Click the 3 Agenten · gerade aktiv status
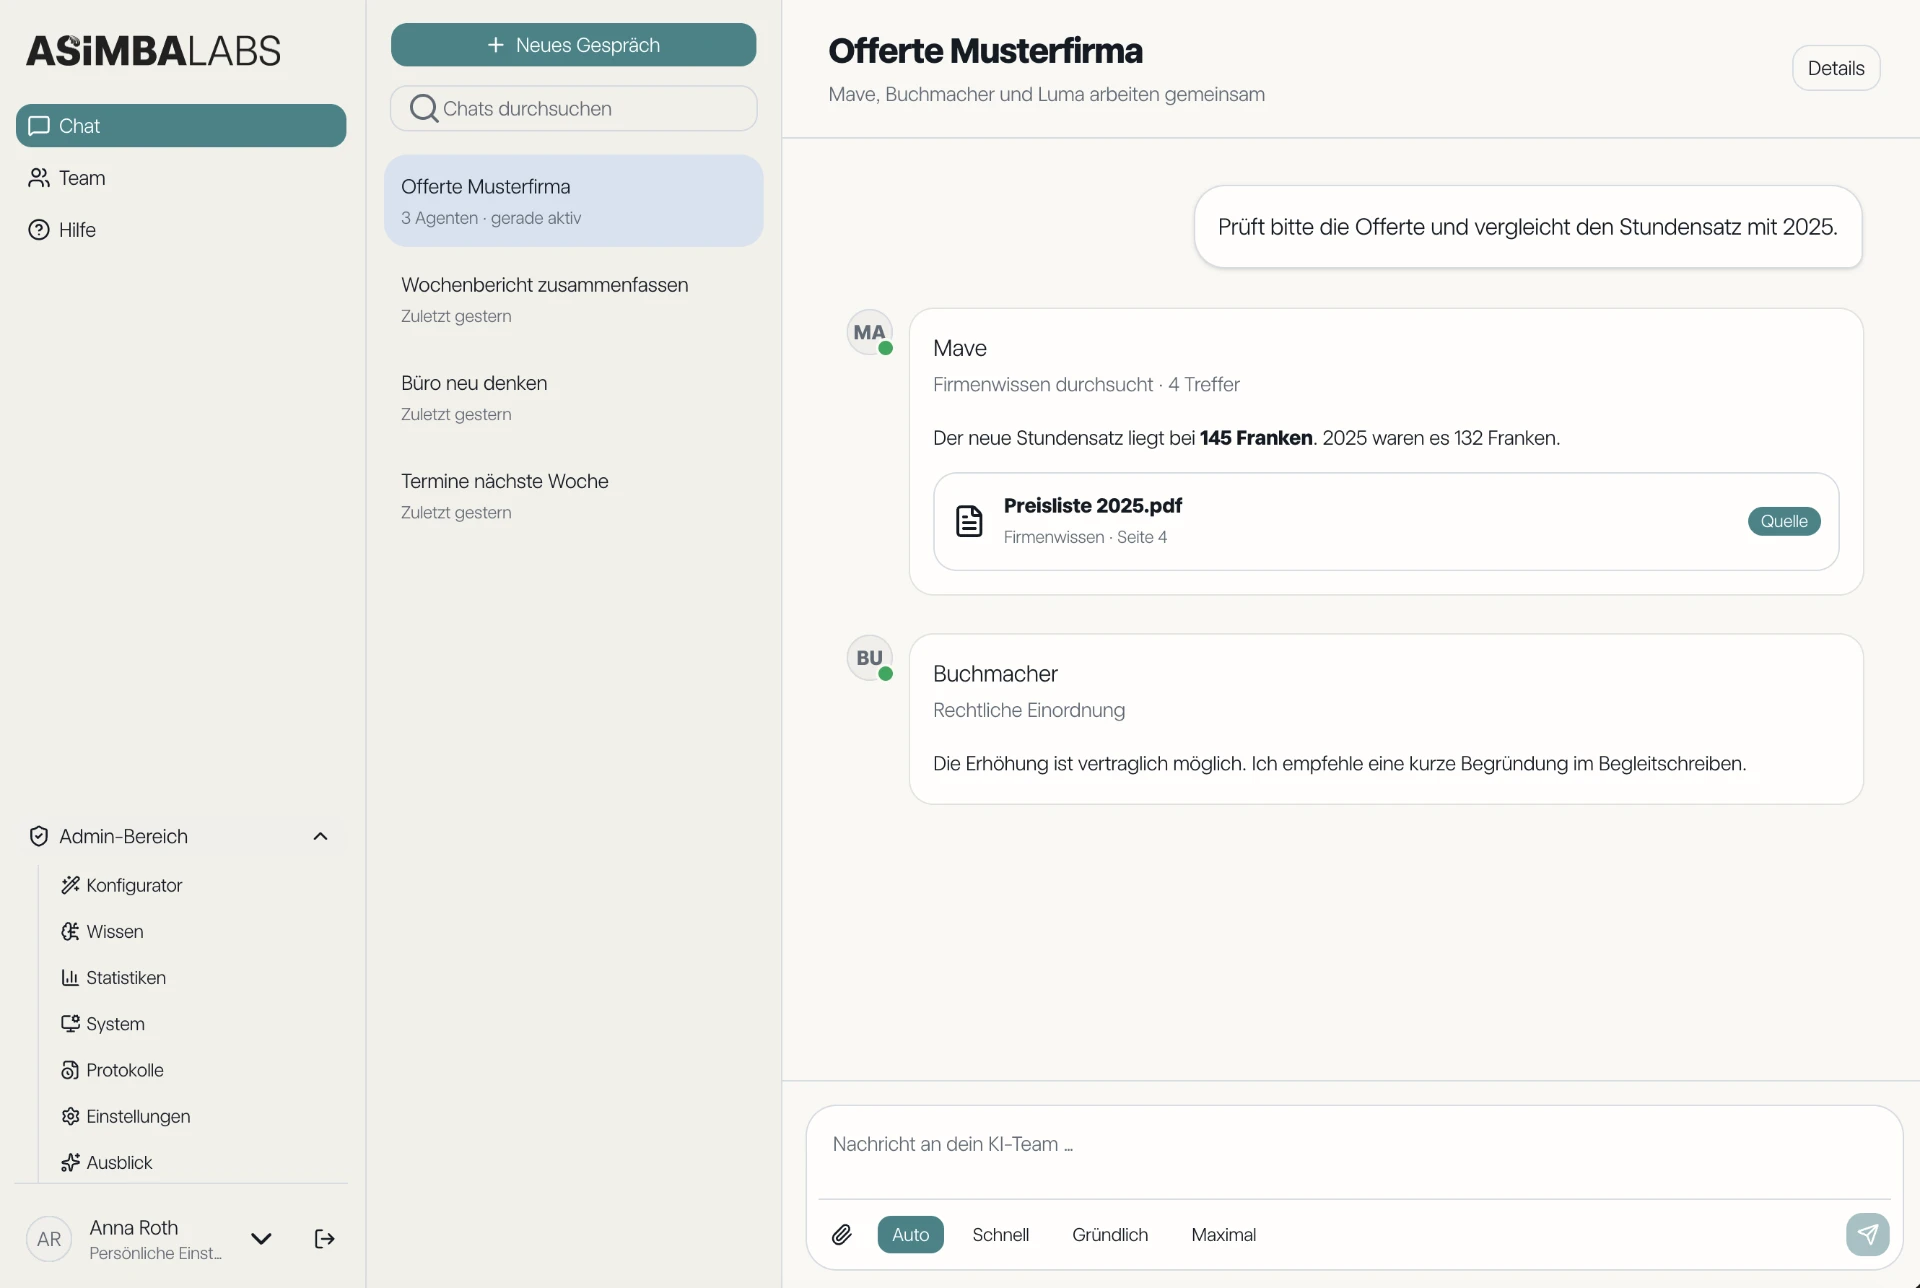 click(490, 218)
